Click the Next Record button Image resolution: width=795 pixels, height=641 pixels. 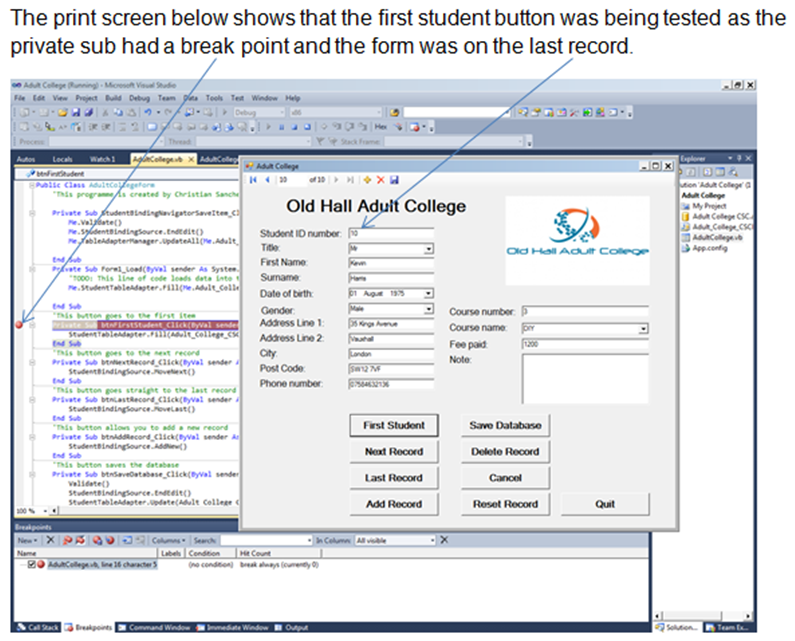(394, 452)
